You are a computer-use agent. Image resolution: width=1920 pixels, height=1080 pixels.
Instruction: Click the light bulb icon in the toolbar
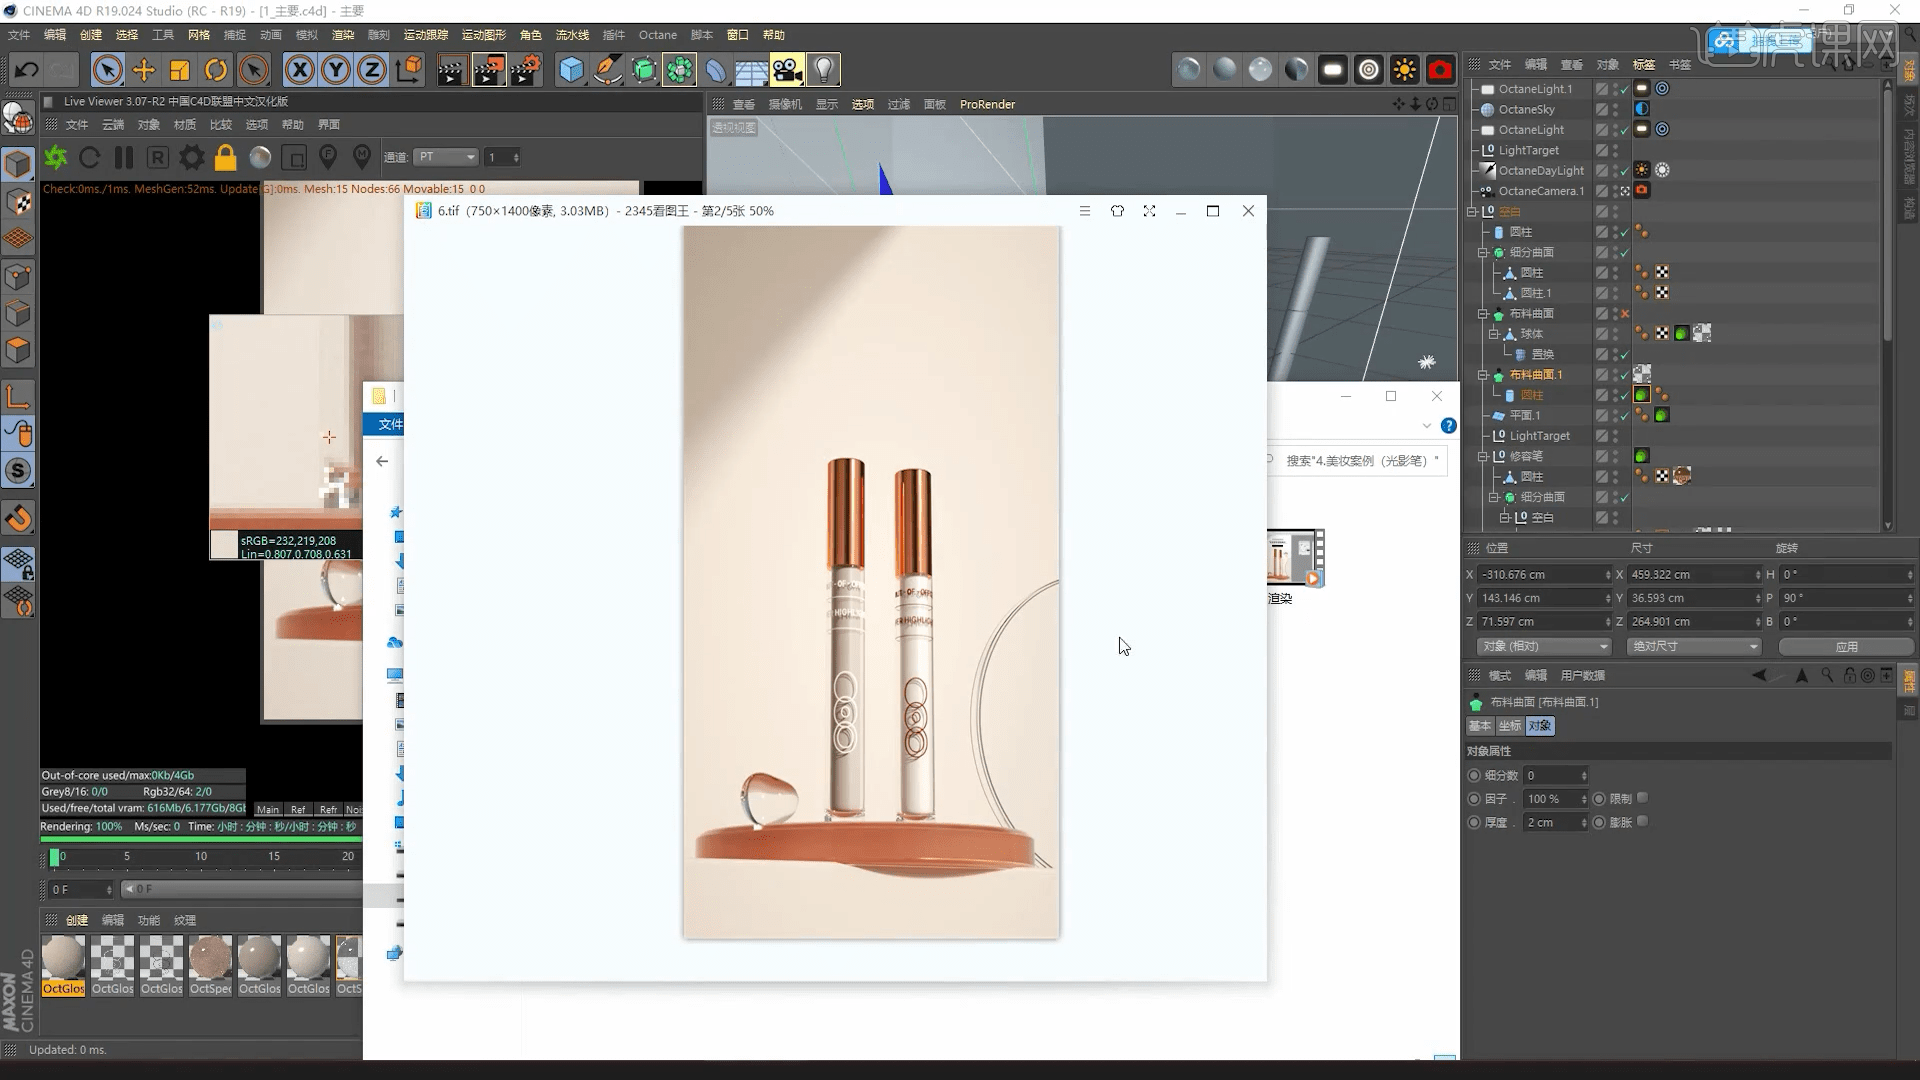tap(822, 69)
